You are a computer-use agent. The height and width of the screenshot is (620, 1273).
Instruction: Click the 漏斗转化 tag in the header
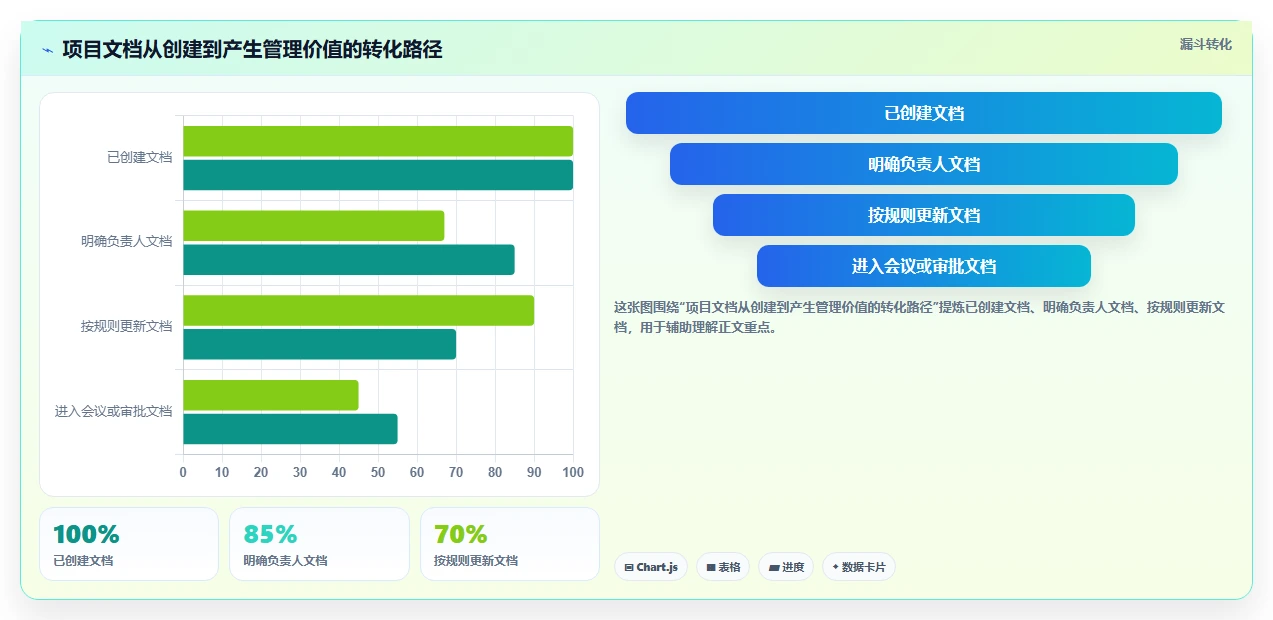(1205, 45)
